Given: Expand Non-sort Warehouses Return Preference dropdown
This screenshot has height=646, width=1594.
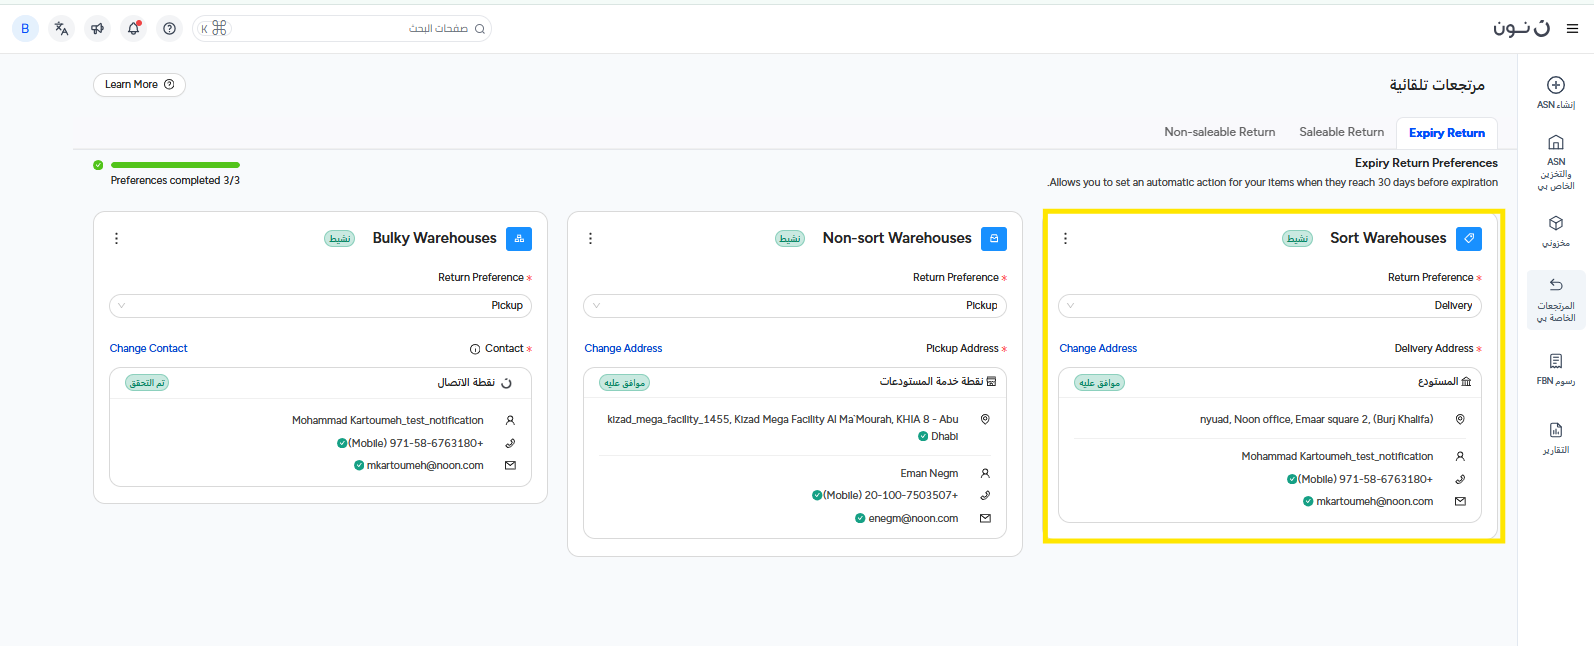Looking at the screenshot, I should point(794,306).
